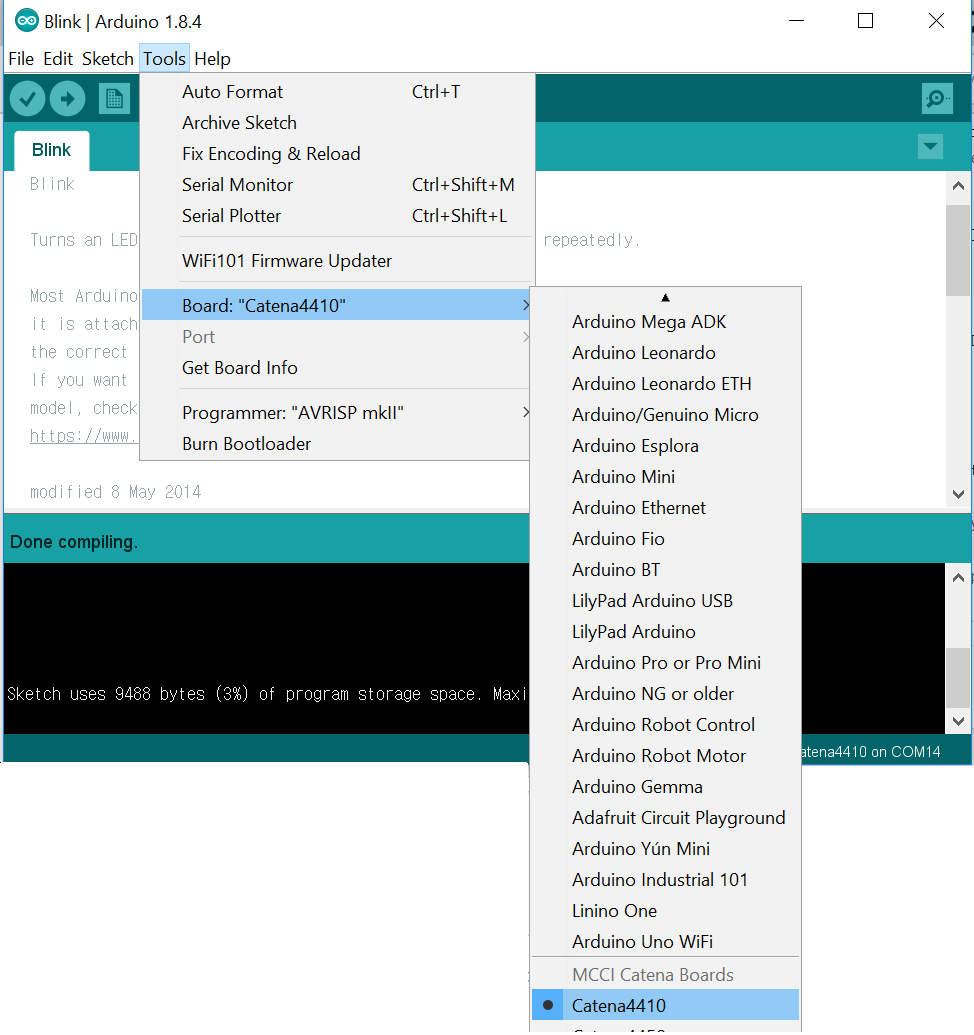Choose Archive Sketch menu item
The height and width of the screenshot is (1035, 974).
point(337,123)
